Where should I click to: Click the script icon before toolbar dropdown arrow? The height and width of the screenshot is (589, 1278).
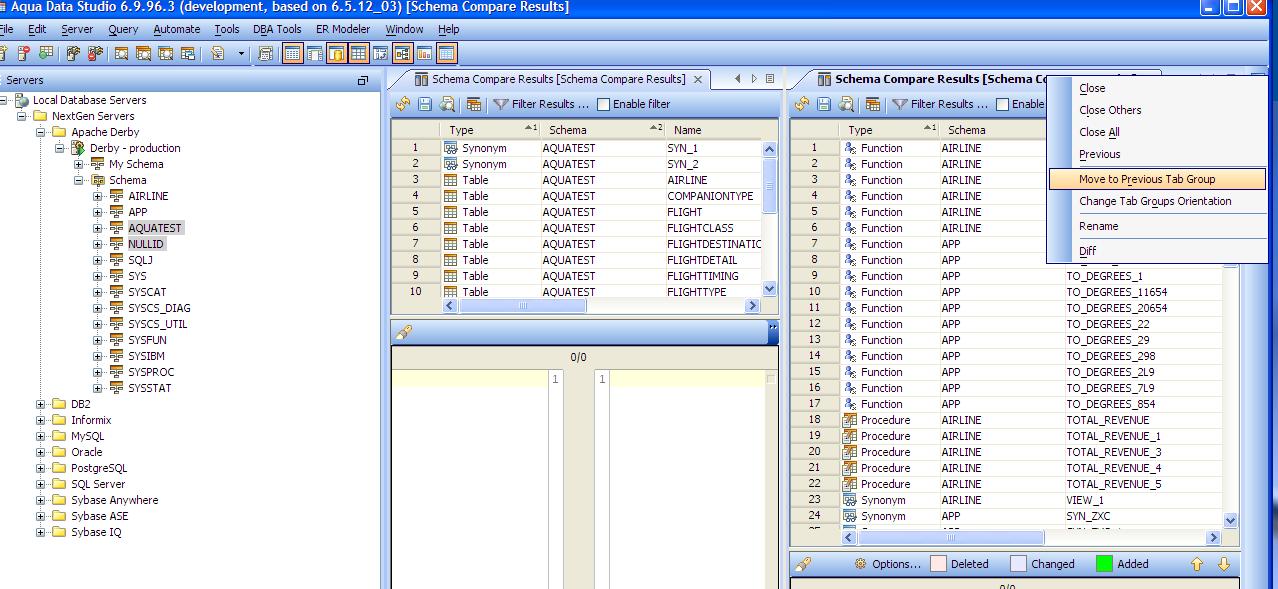216,53
